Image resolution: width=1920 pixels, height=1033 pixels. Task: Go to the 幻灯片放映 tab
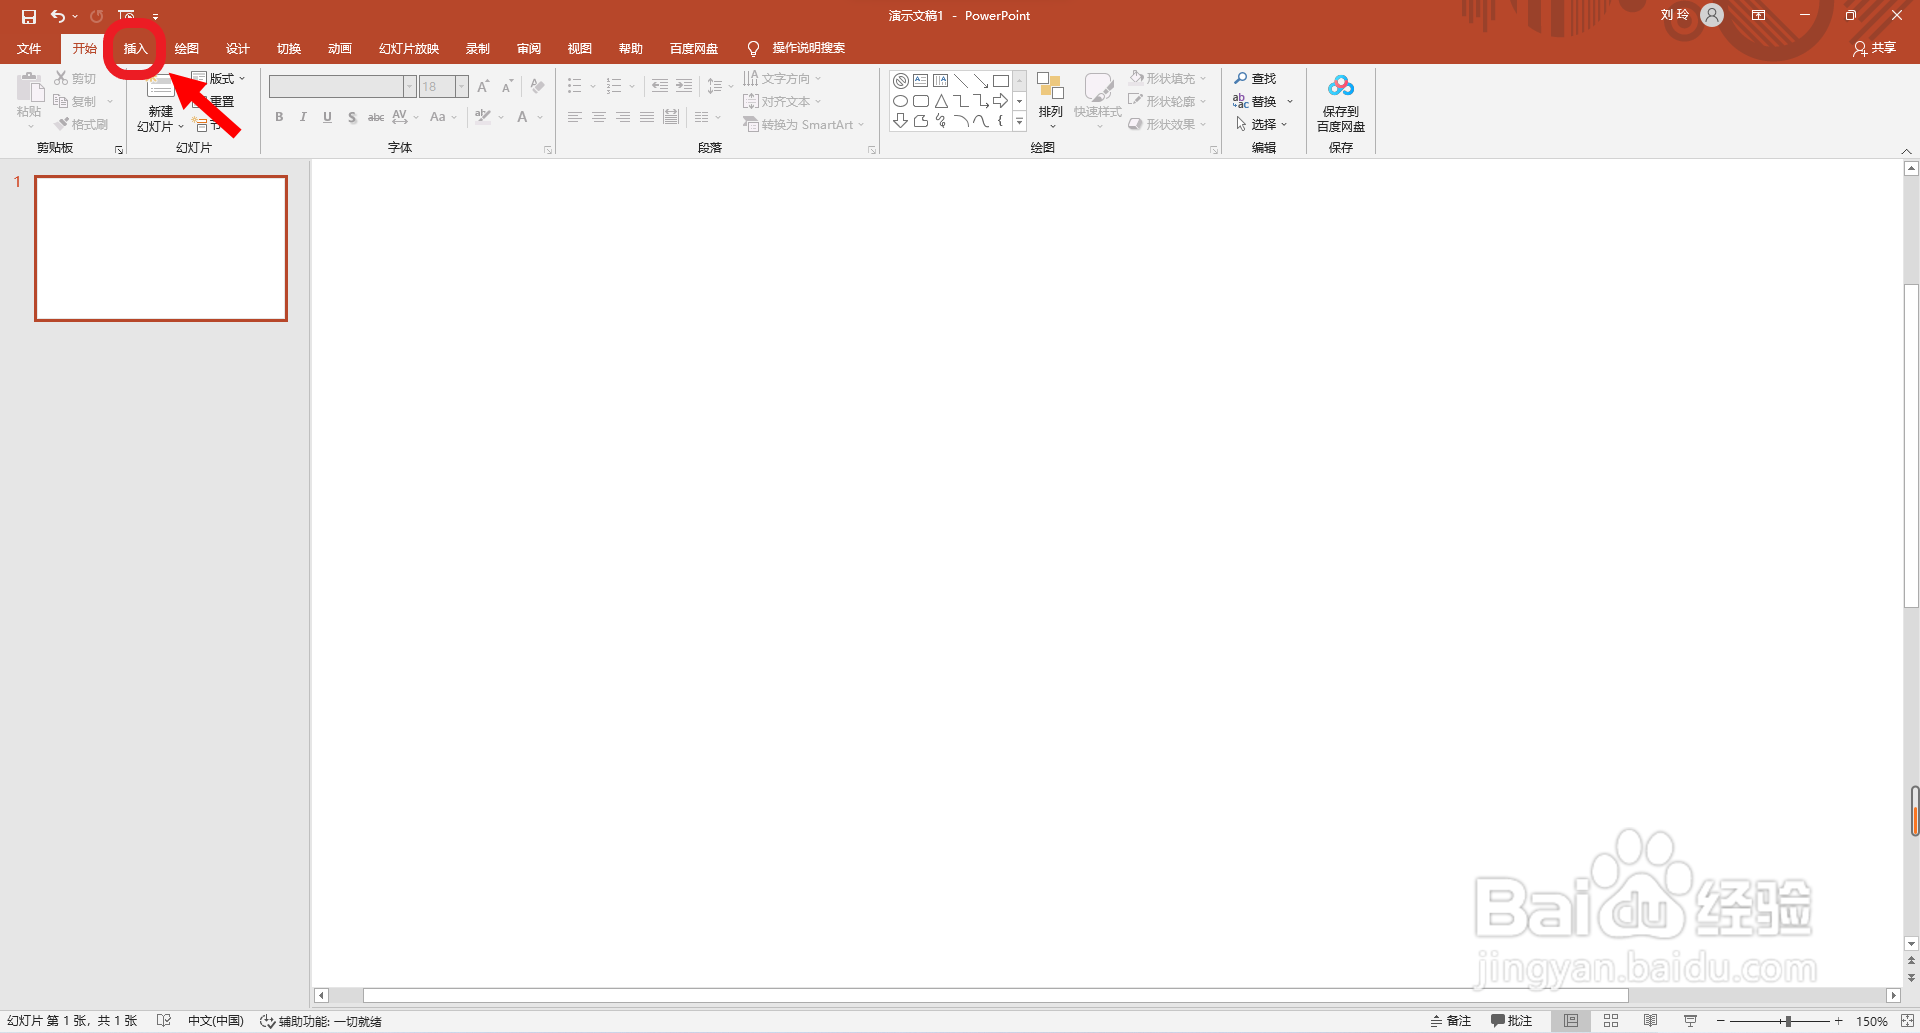coord(409,48)
